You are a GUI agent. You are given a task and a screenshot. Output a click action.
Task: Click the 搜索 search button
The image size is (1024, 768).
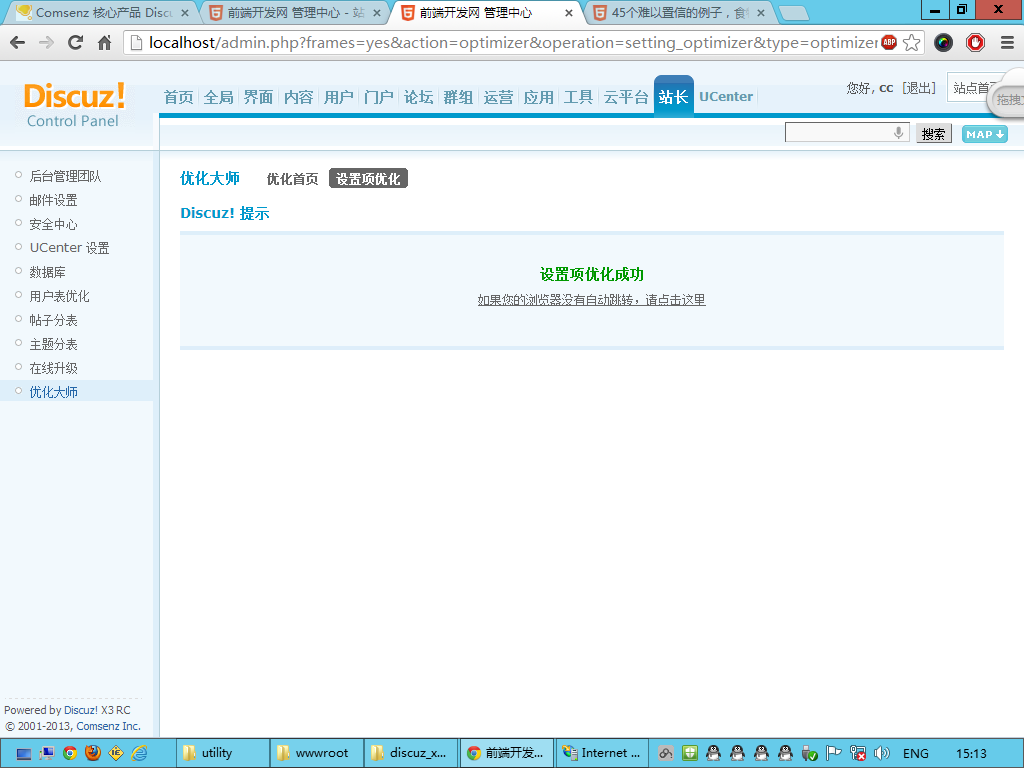(x=933, y=134)
